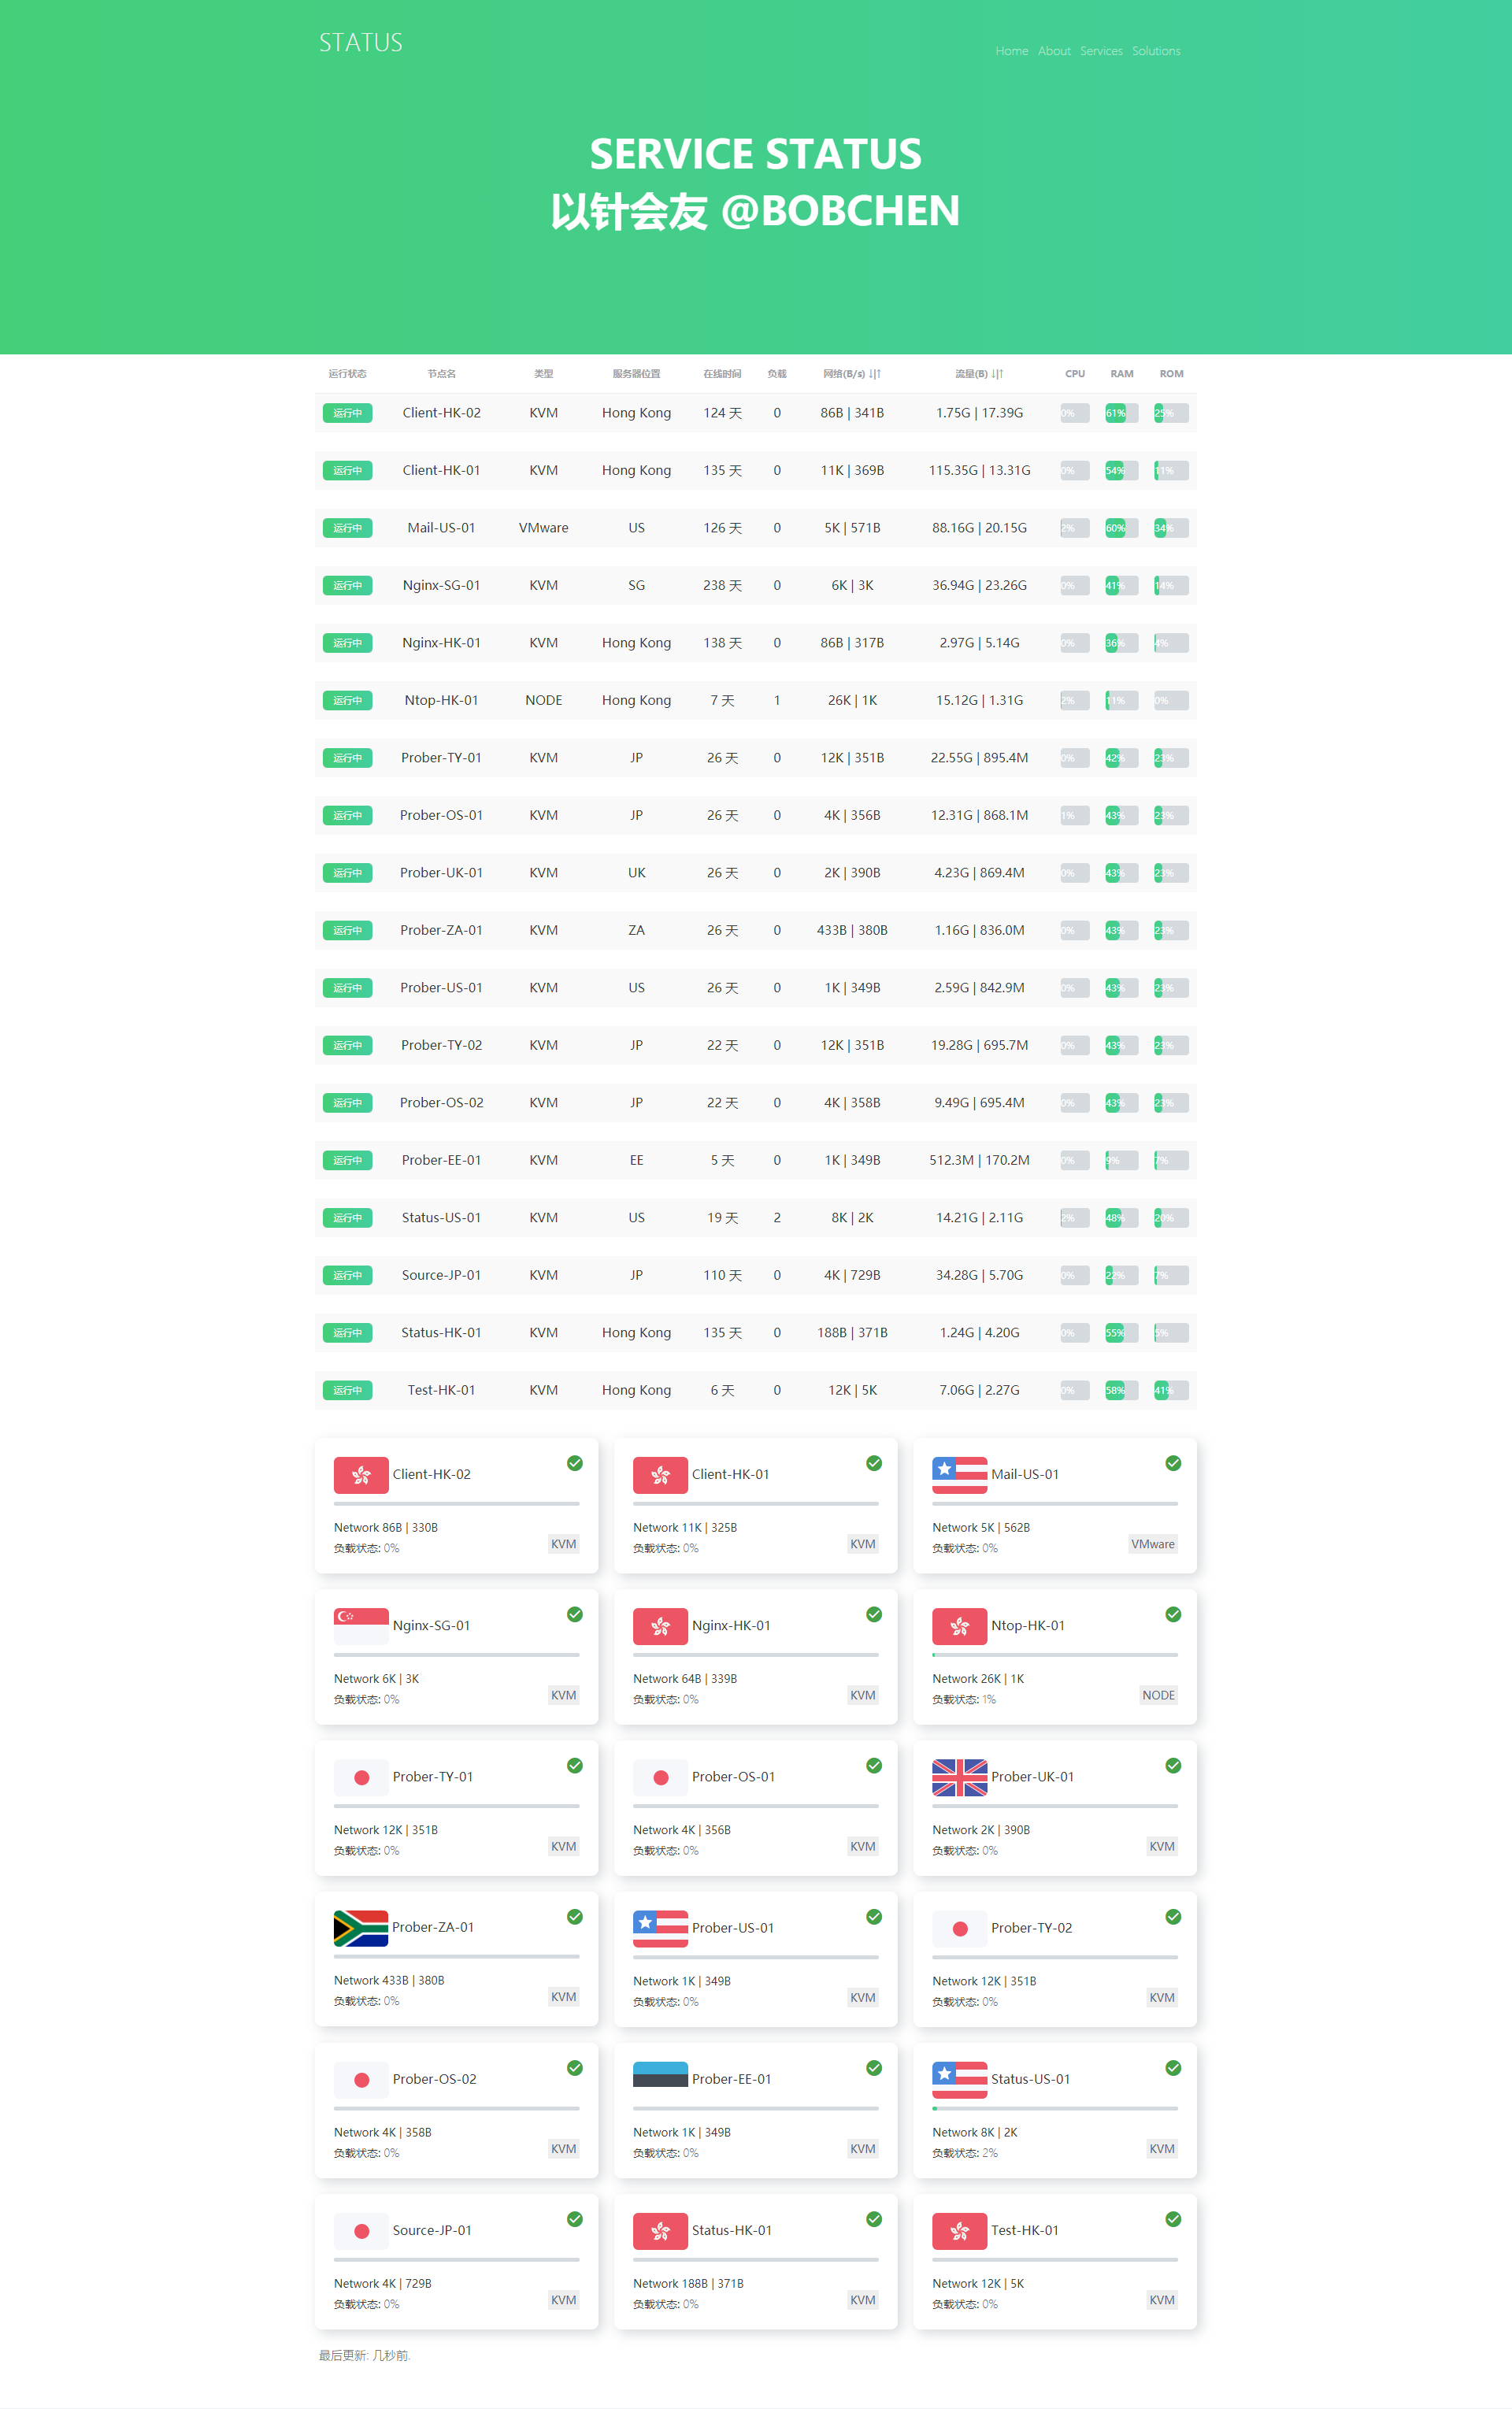Click the UK flag on the Prober-UK-01 card

pyautogui.click(x=959, y=1776)
